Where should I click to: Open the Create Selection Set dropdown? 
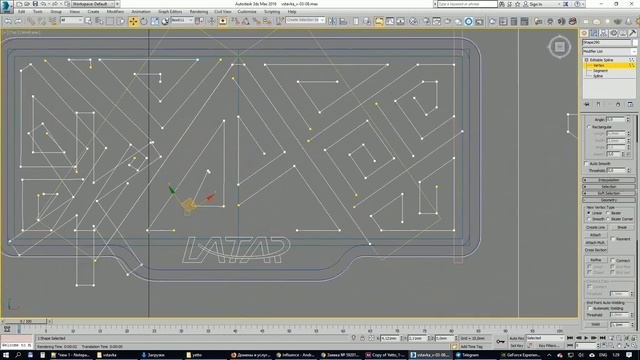point(305,20)
